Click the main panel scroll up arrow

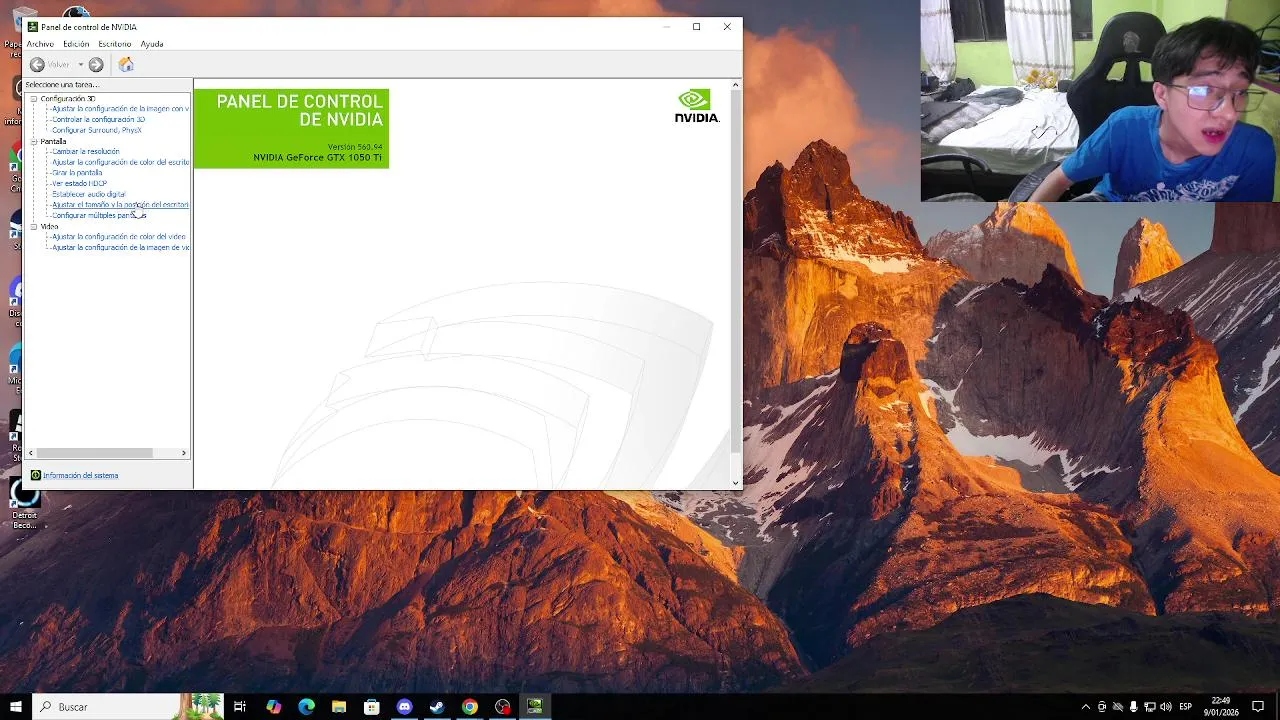pos(736,85)
